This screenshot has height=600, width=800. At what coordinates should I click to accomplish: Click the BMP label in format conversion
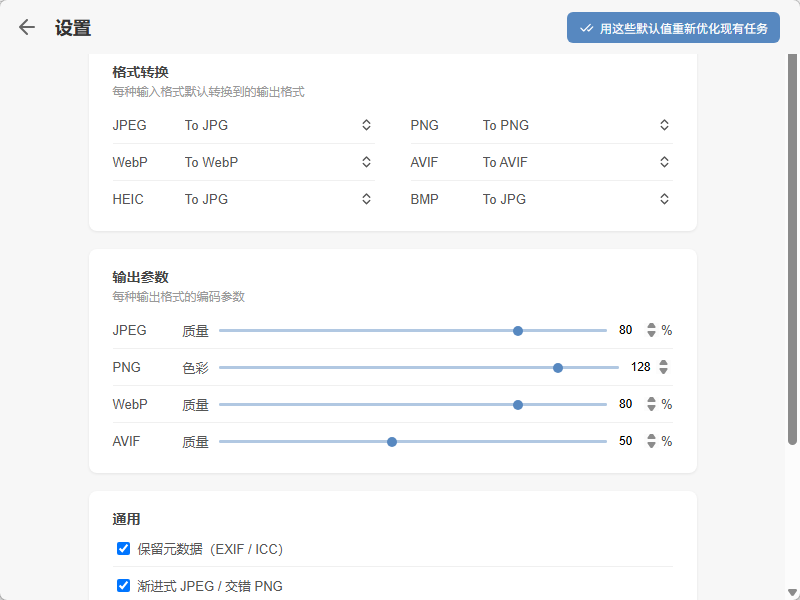(x=424, y=199)
